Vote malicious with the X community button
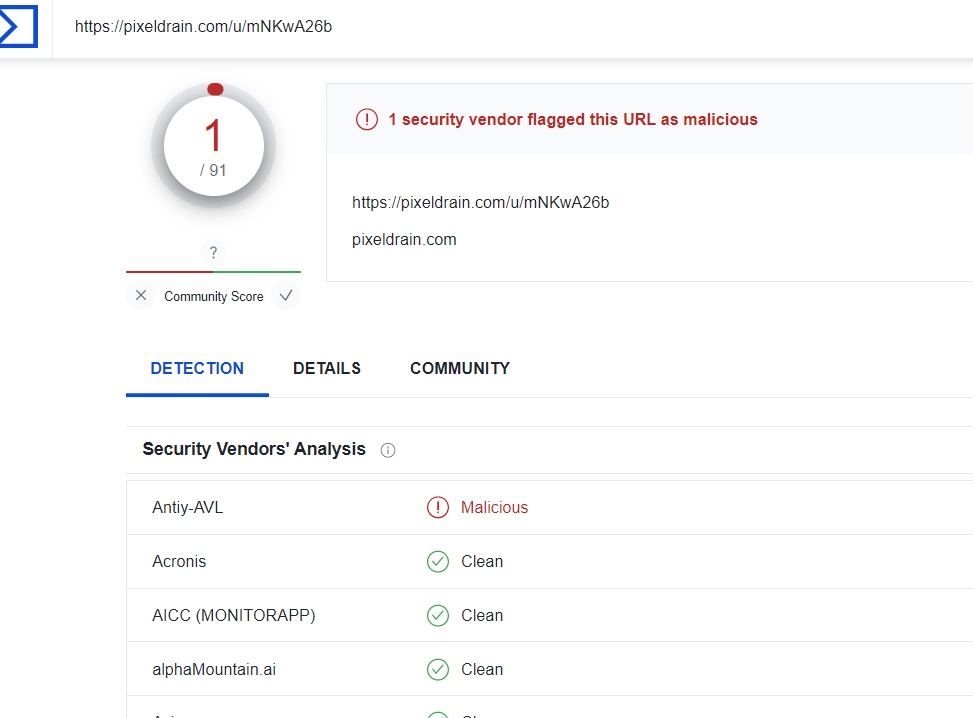Screen dimensions: 973x718 (141, 295)
